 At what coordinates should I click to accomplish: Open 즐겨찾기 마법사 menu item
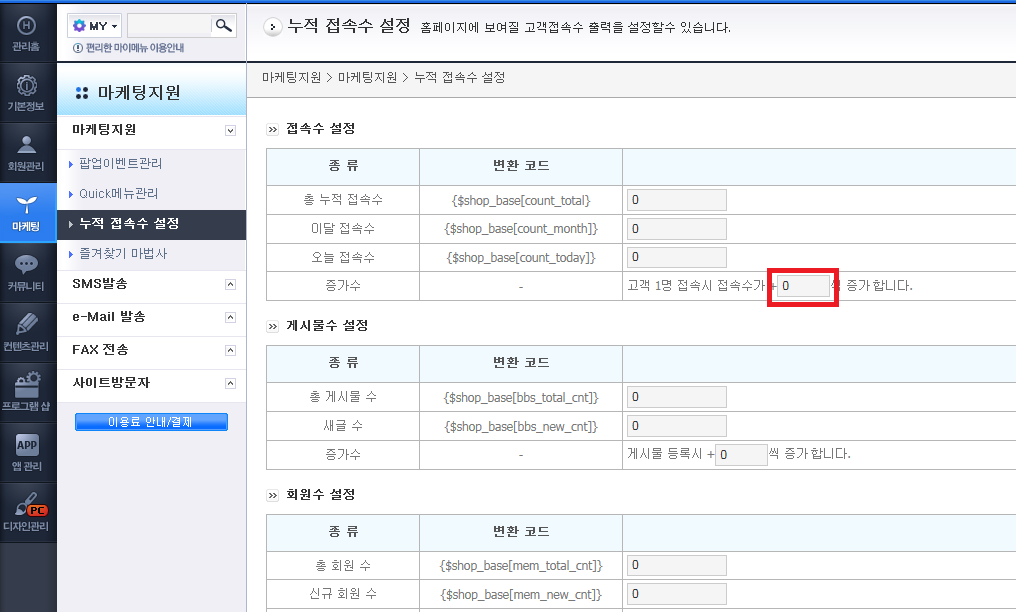123,254
